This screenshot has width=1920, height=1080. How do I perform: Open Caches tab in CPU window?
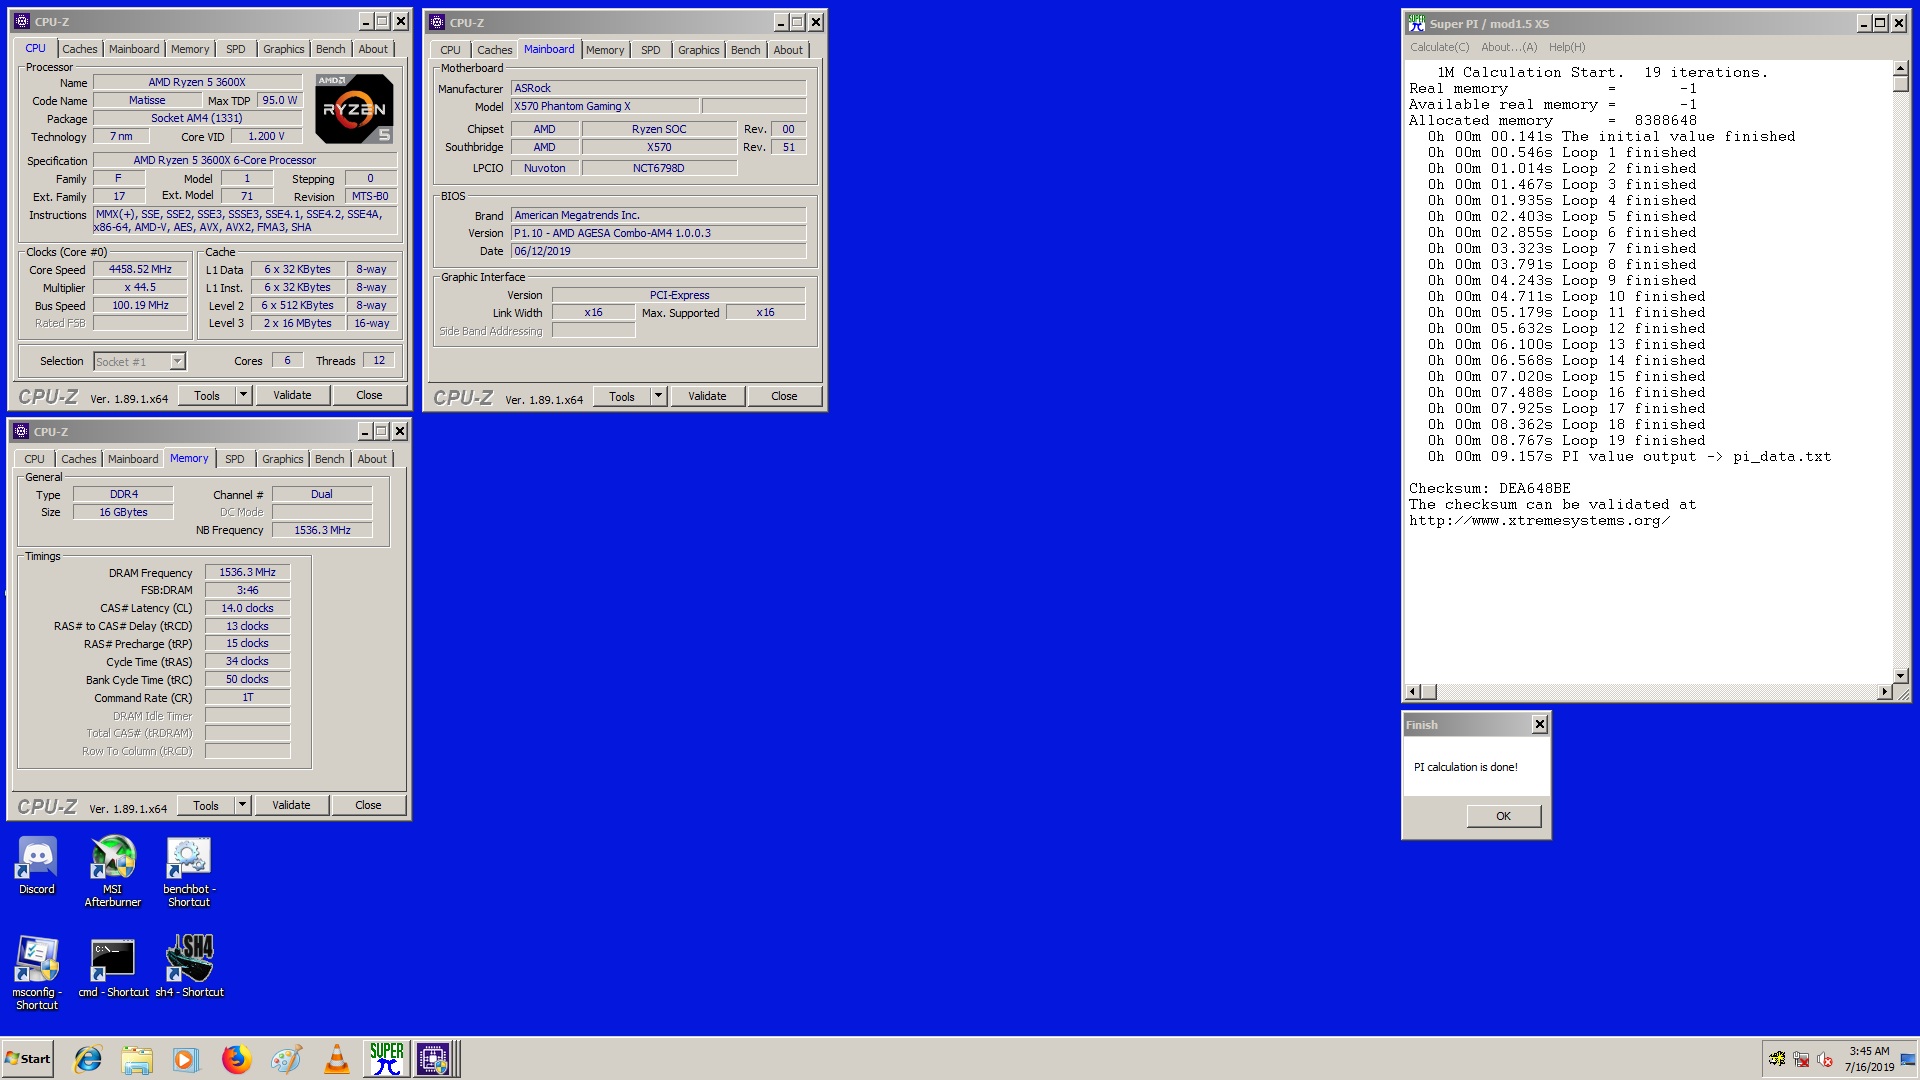click(79, 49)
